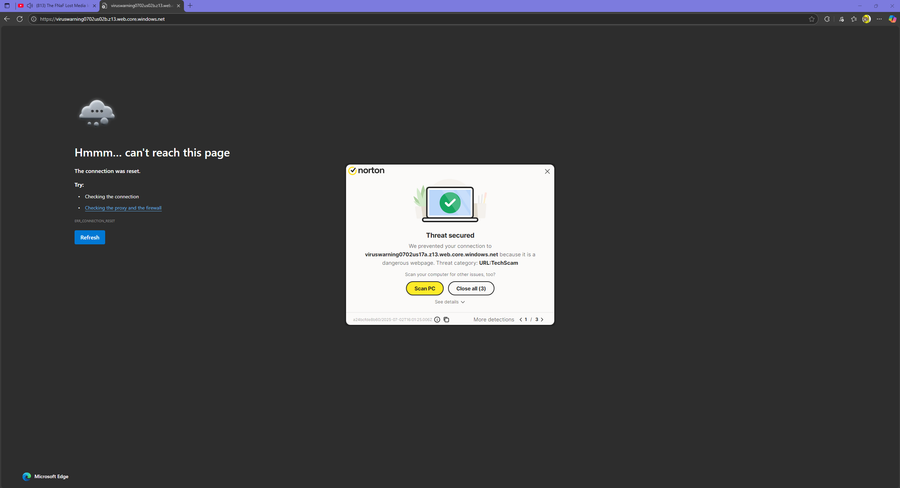This screenshot has height=488, width=900.
Task: Close the viruswarning tab
Action: click(x=179, y=6)
